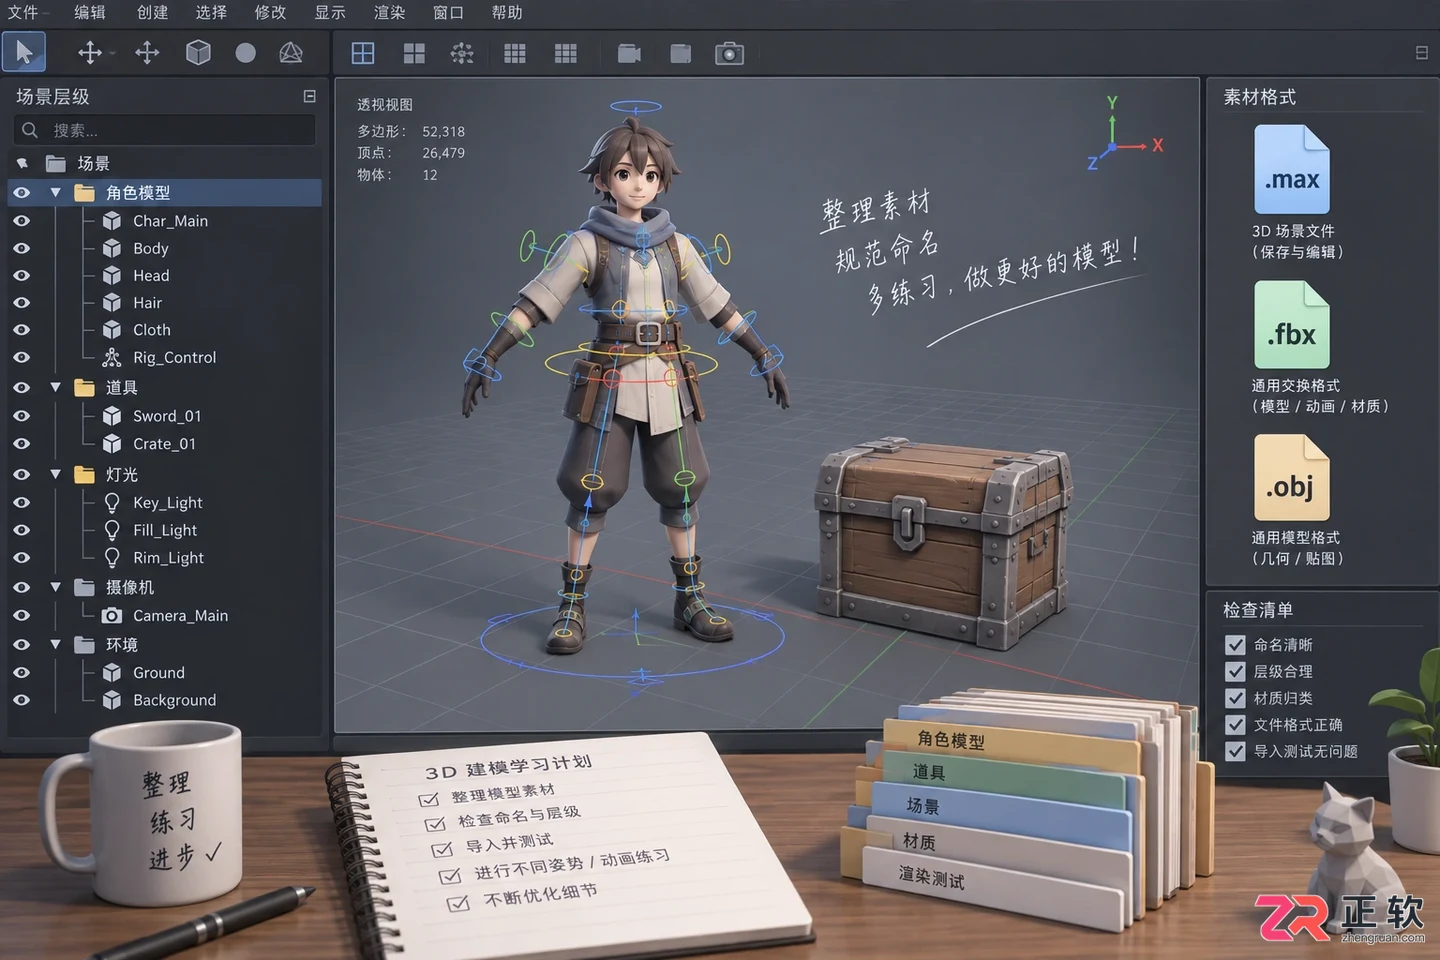Click the Key_Light bulb icon
Image resolution: width=1440 pixels, height=960 pixels.
click(112, 502)
